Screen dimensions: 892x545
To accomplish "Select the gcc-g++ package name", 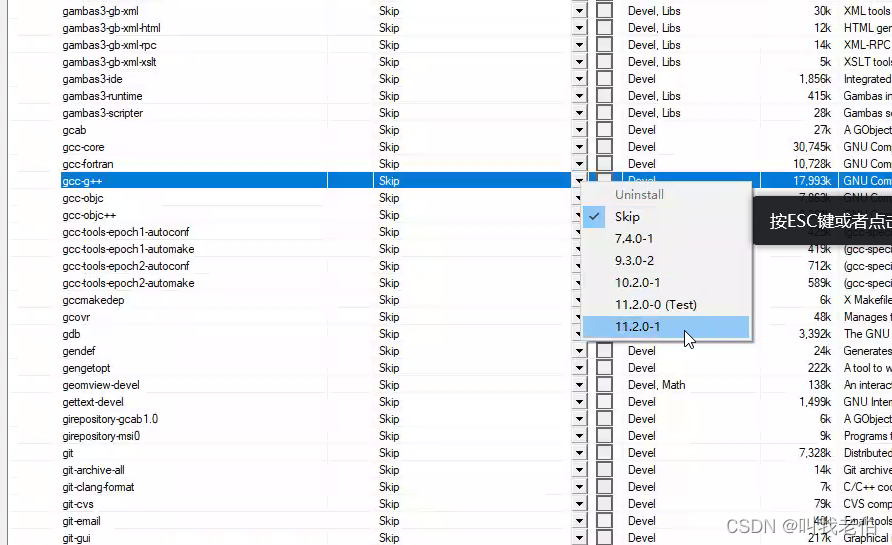I will [x=82, y=181].
